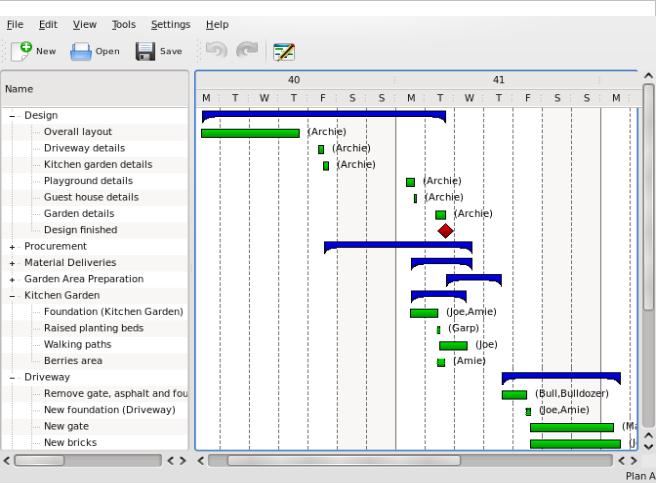Click the Gantt chart horizontal scrollbar
This screenshot has width=659, height=483.
click(345, 461)
